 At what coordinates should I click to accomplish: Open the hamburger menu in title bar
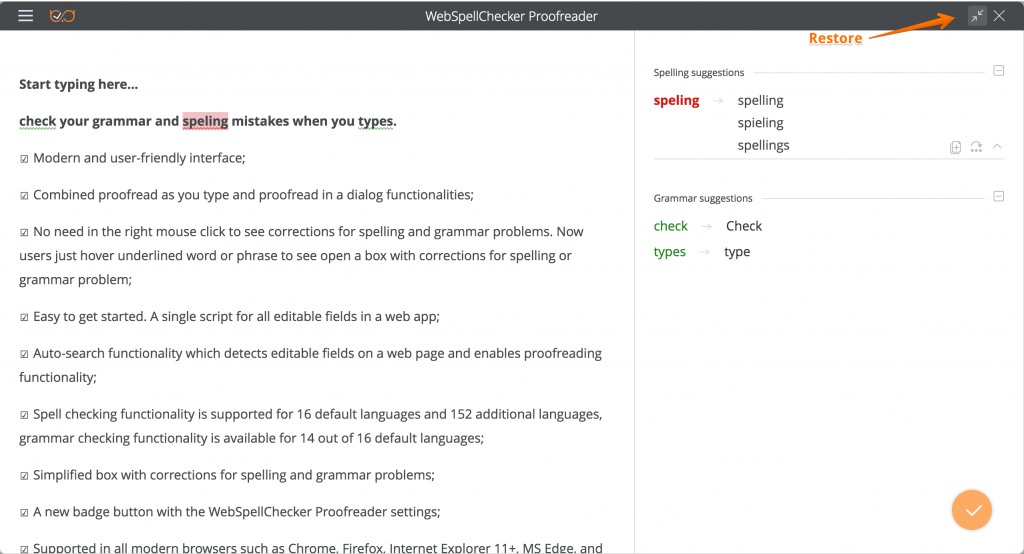(25, 16)
